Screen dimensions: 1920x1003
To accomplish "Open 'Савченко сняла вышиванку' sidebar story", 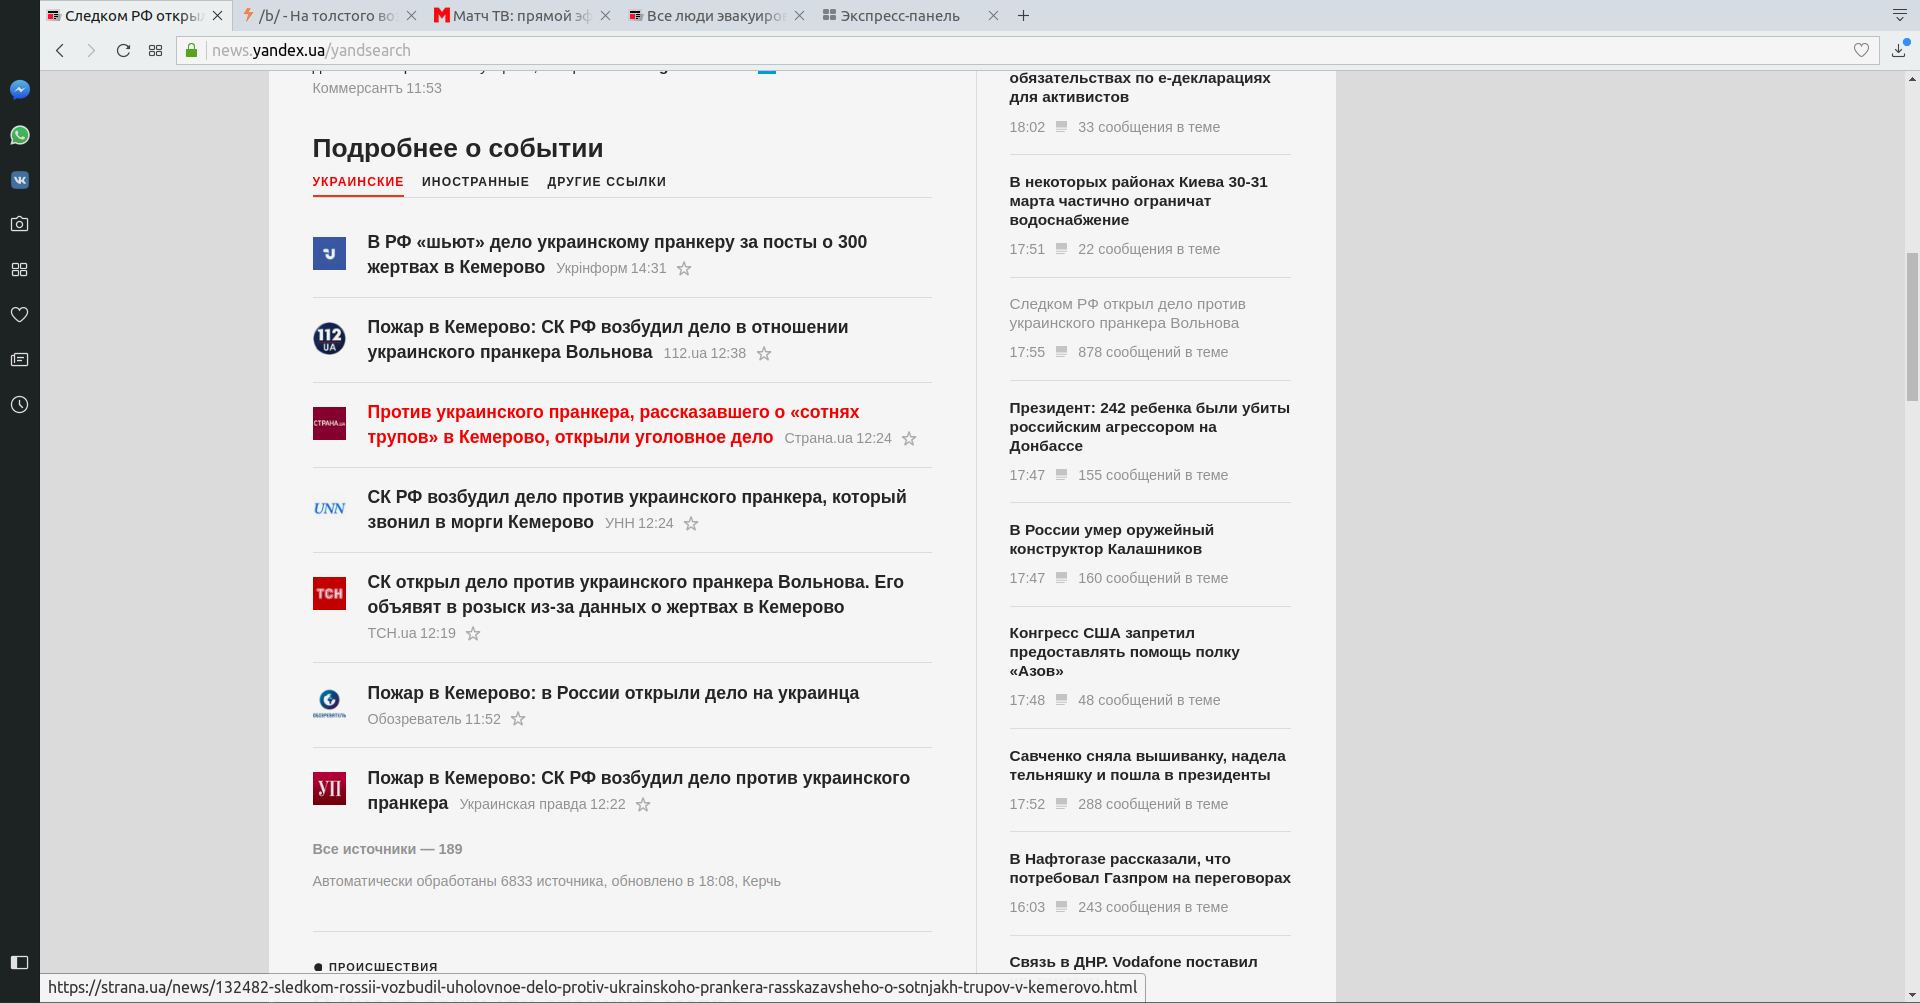I will coord(1147,765).
